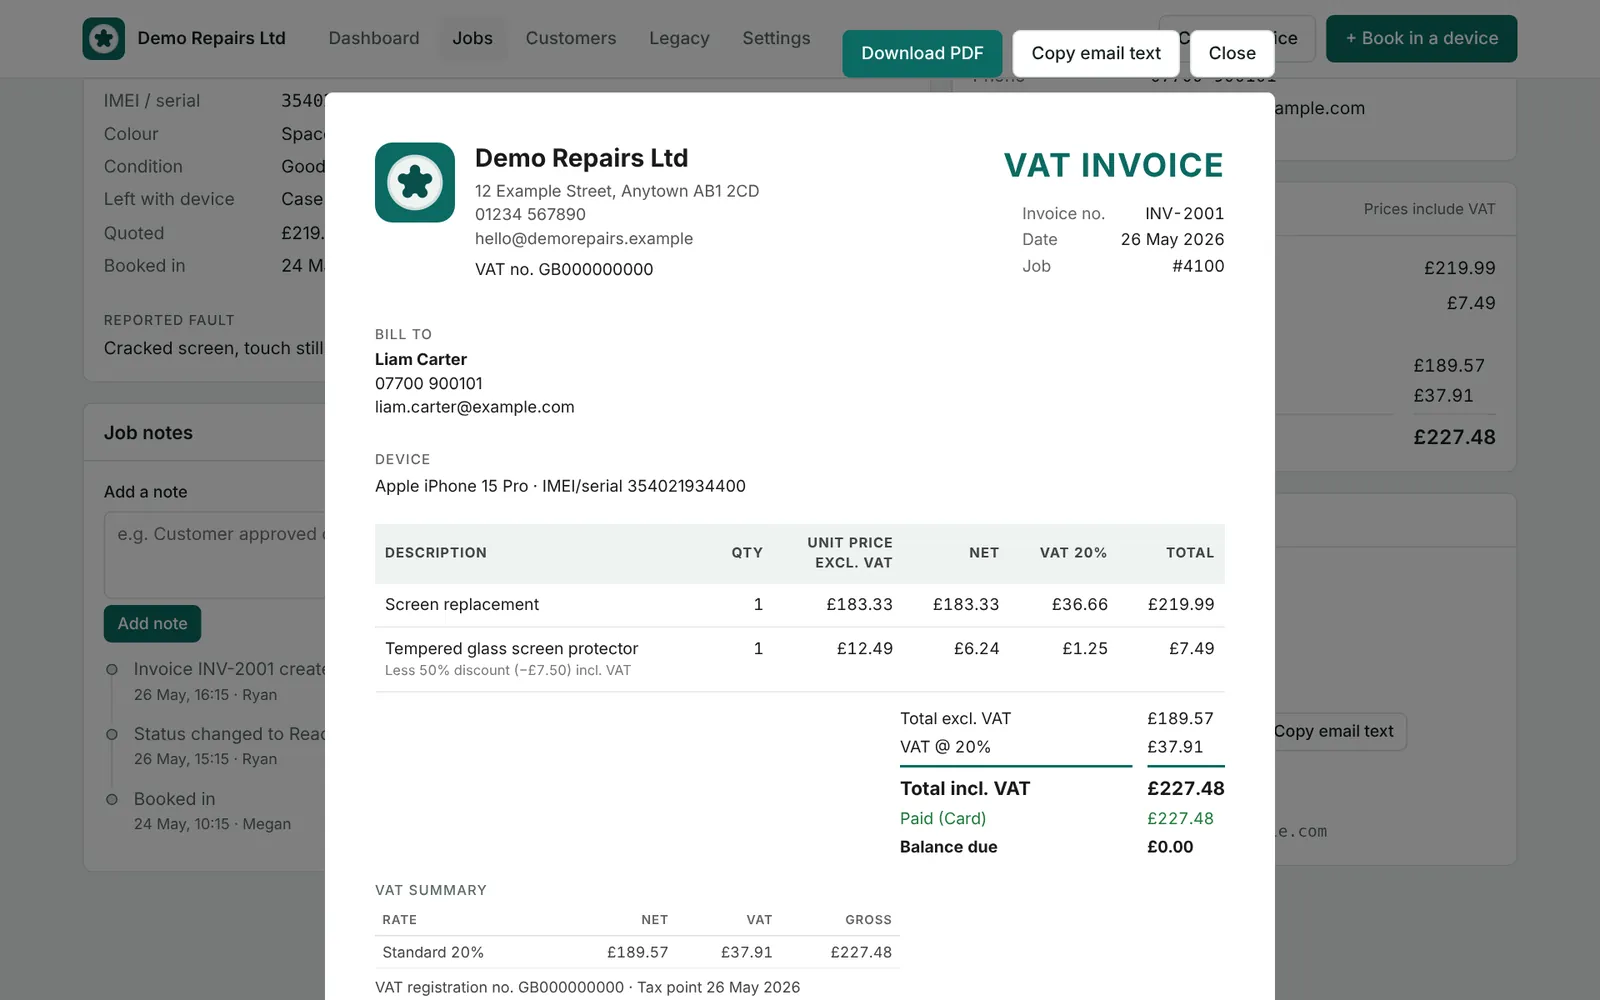The width and height of the screenshot is (1600, 1000).
Task: Select the VAT @ 20% amount £37.91
Action: coord(1175,747)
